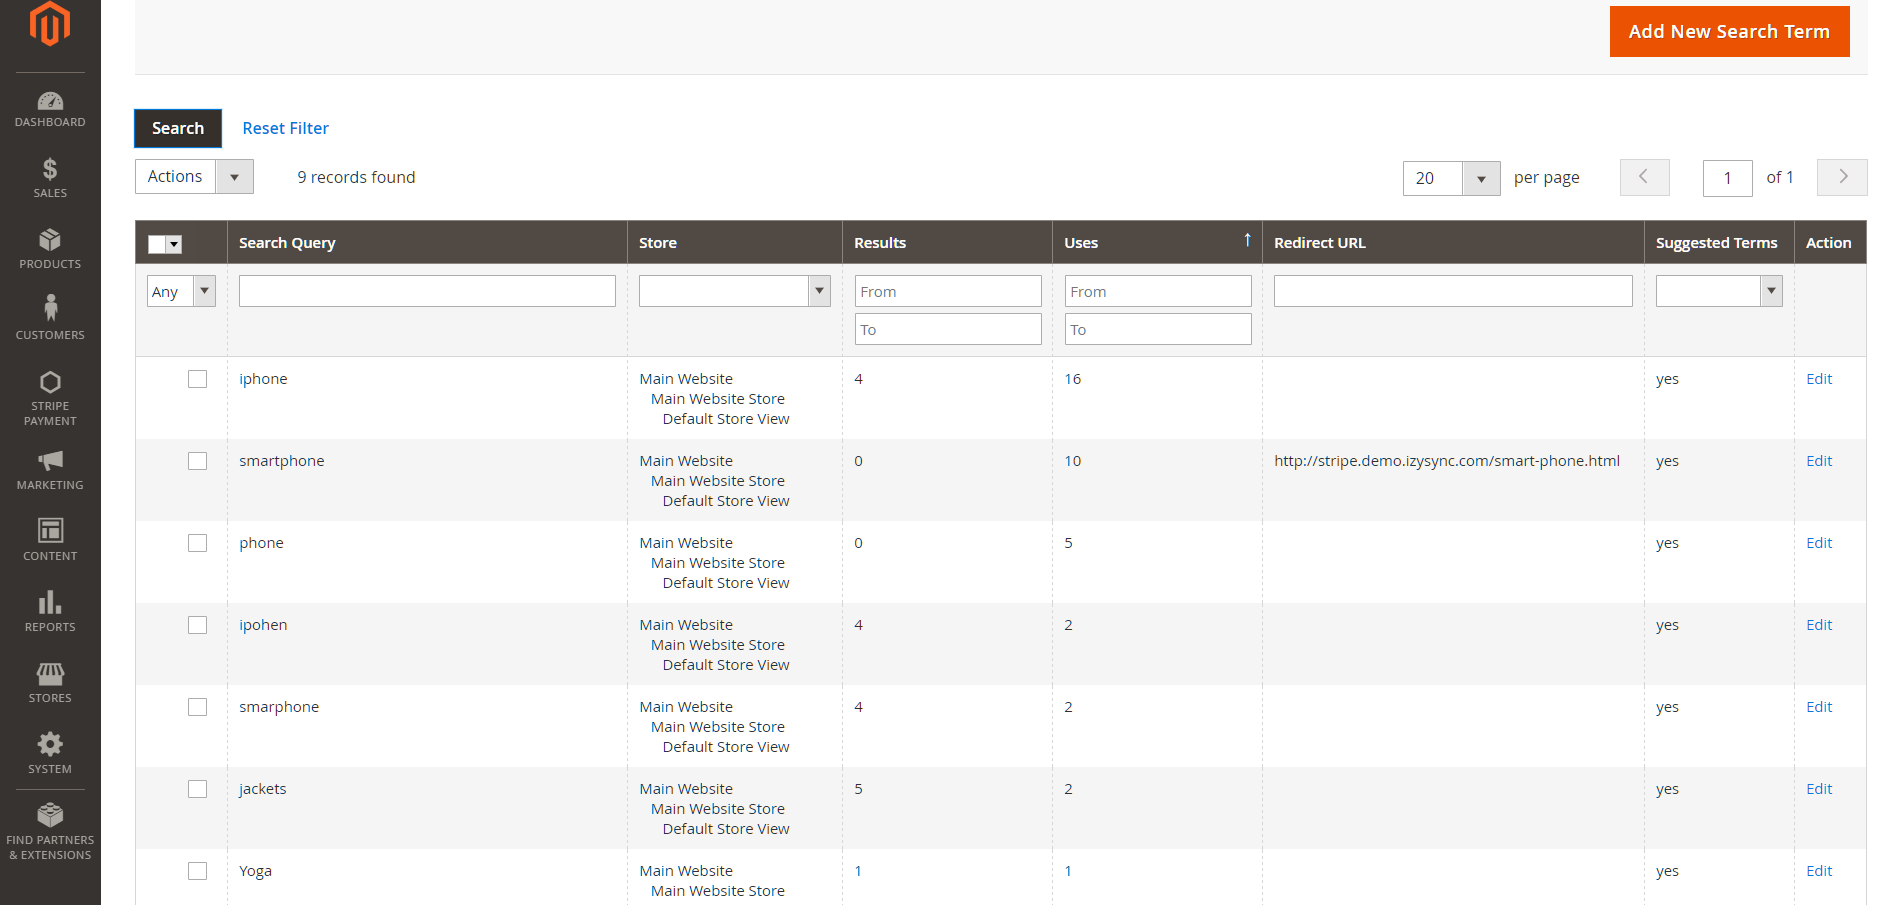Click the Add New Search Term button
This screenshot has width=1894, height=905.
pyautogui.click(x=1729, y=31)
